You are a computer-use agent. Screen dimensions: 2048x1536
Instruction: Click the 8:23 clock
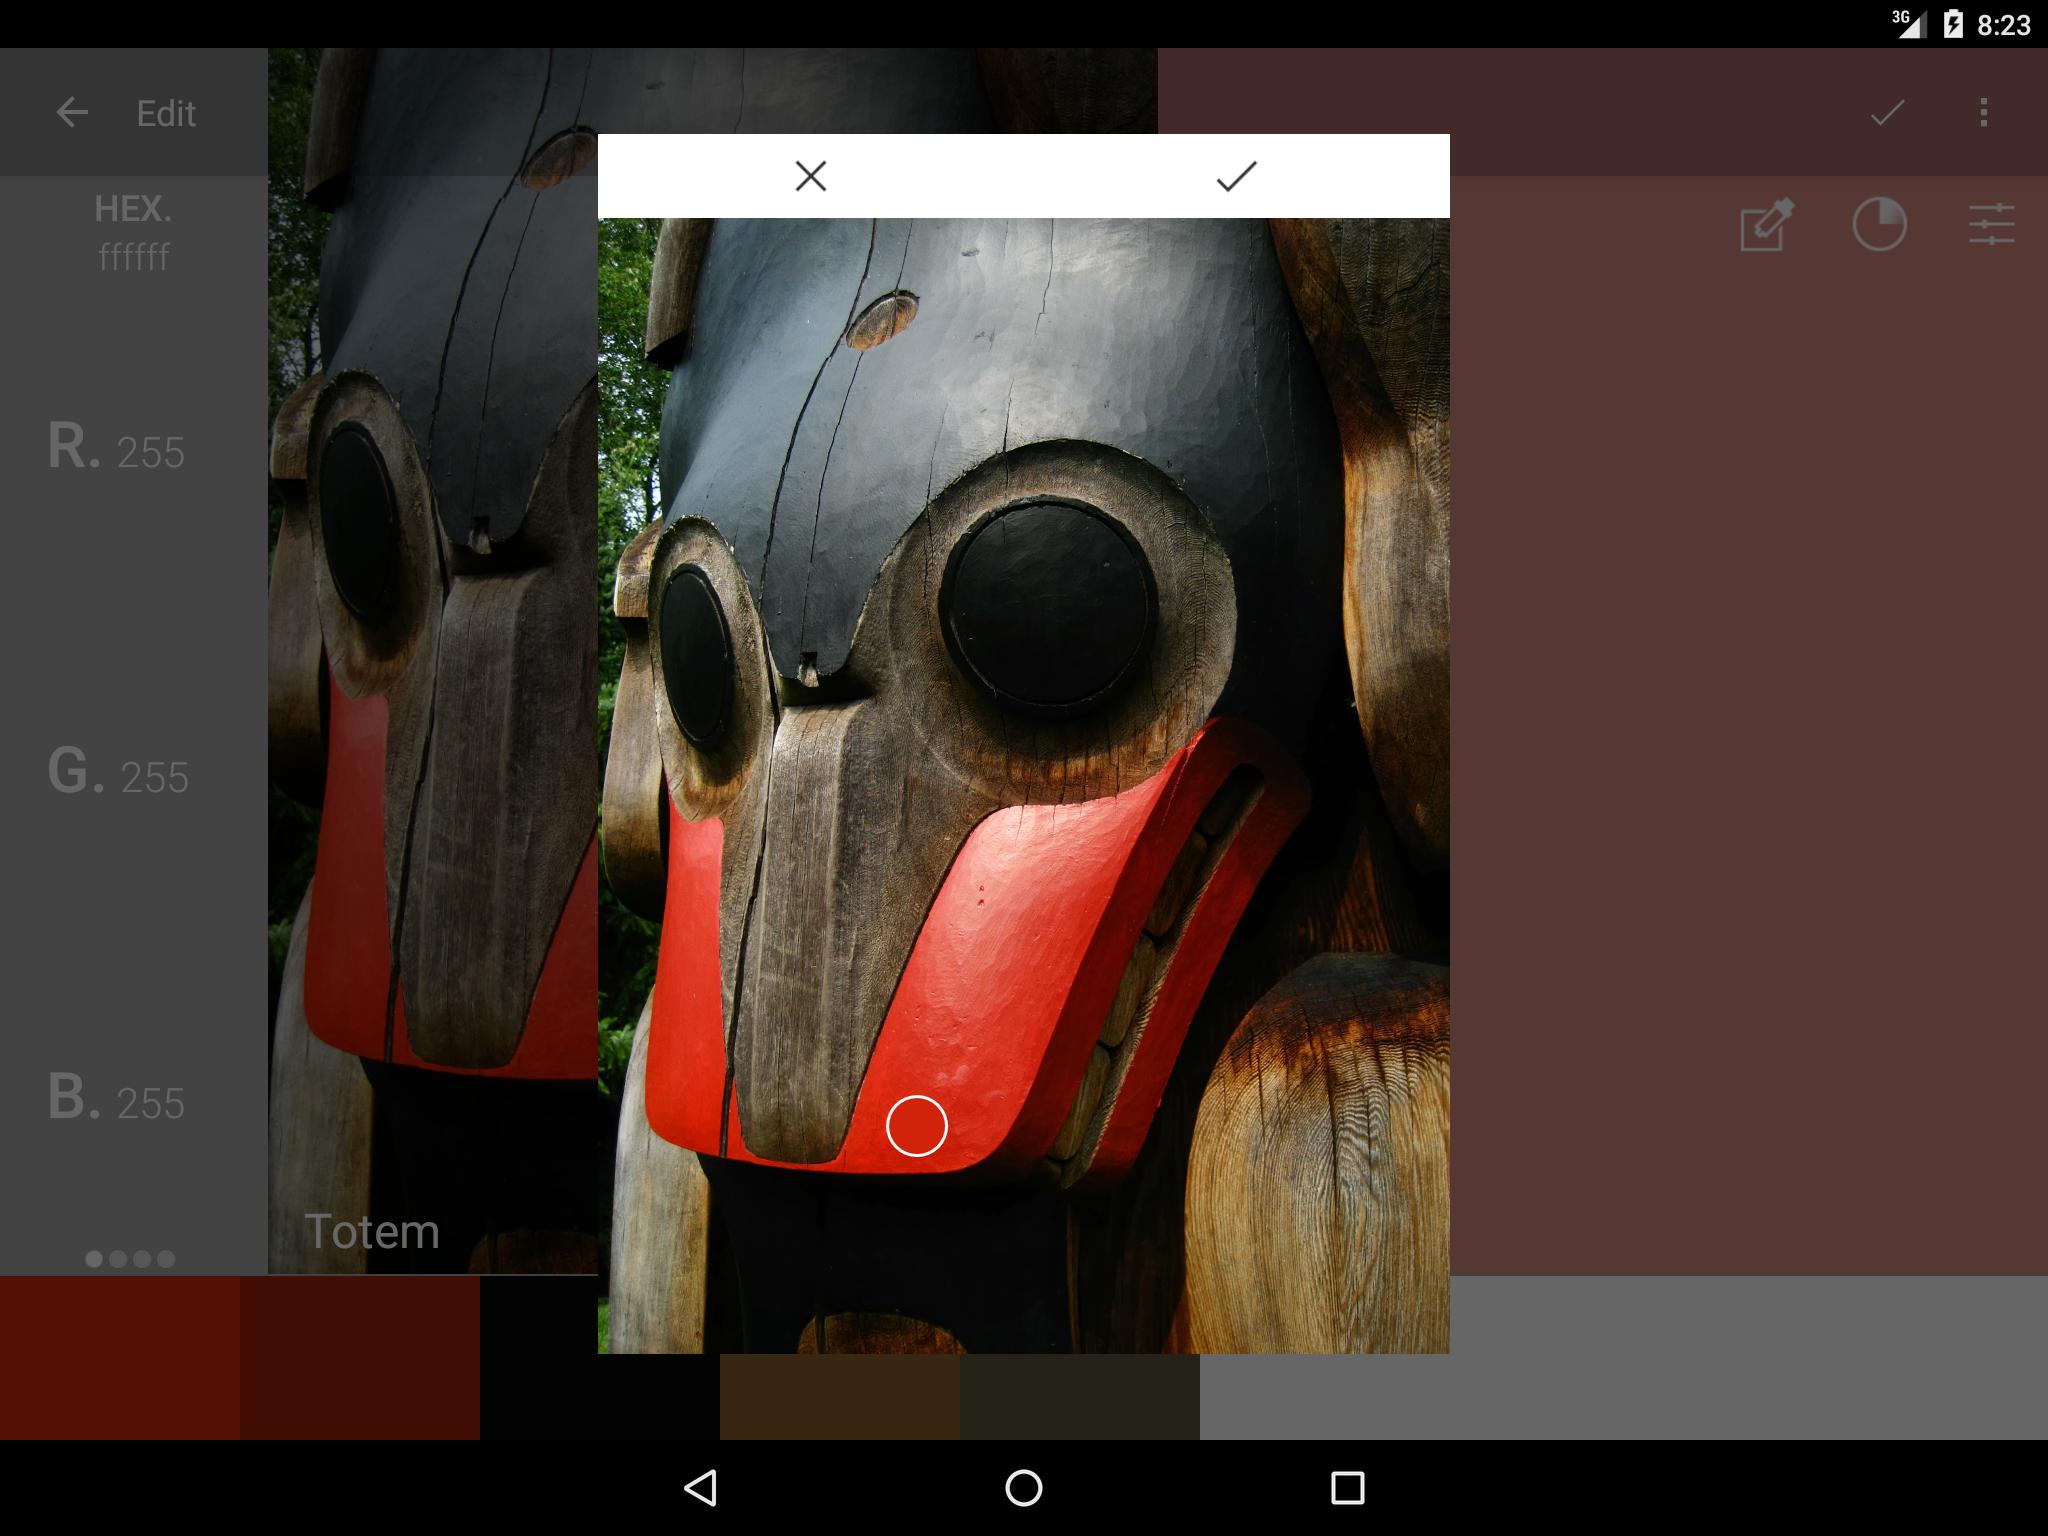[x=2004, y=25]
